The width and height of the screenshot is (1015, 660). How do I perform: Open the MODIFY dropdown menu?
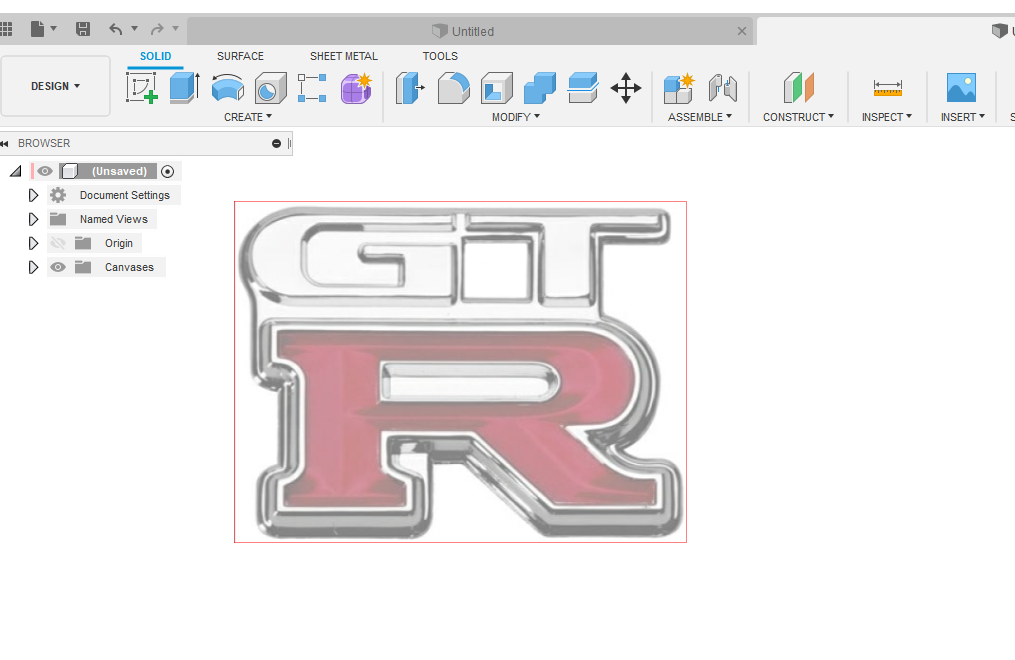tap(515, 117)
